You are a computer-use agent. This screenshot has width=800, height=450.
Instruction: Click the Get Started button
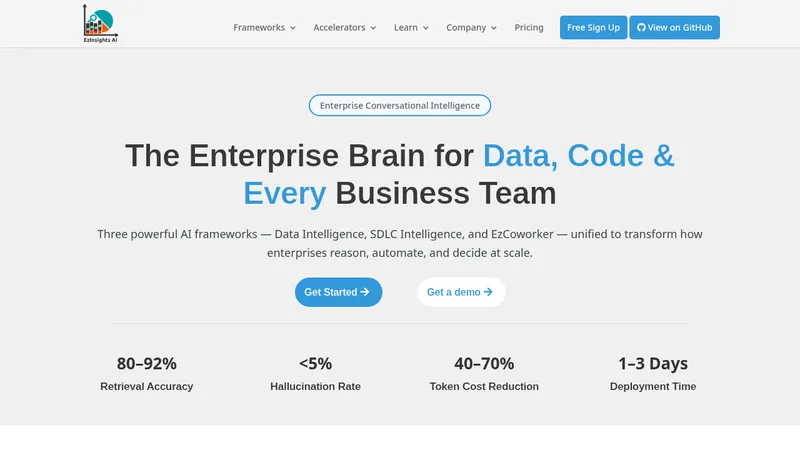click(338, 292)
